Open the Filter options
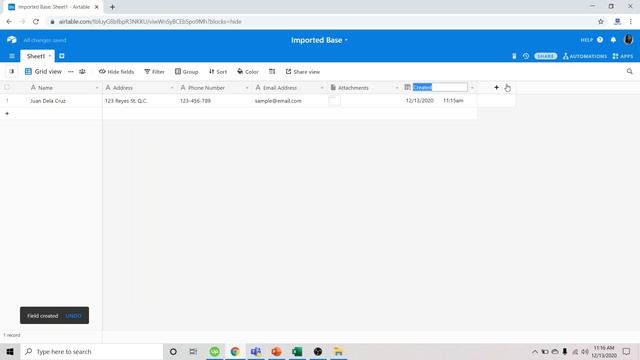 click(x=154, y=71)
